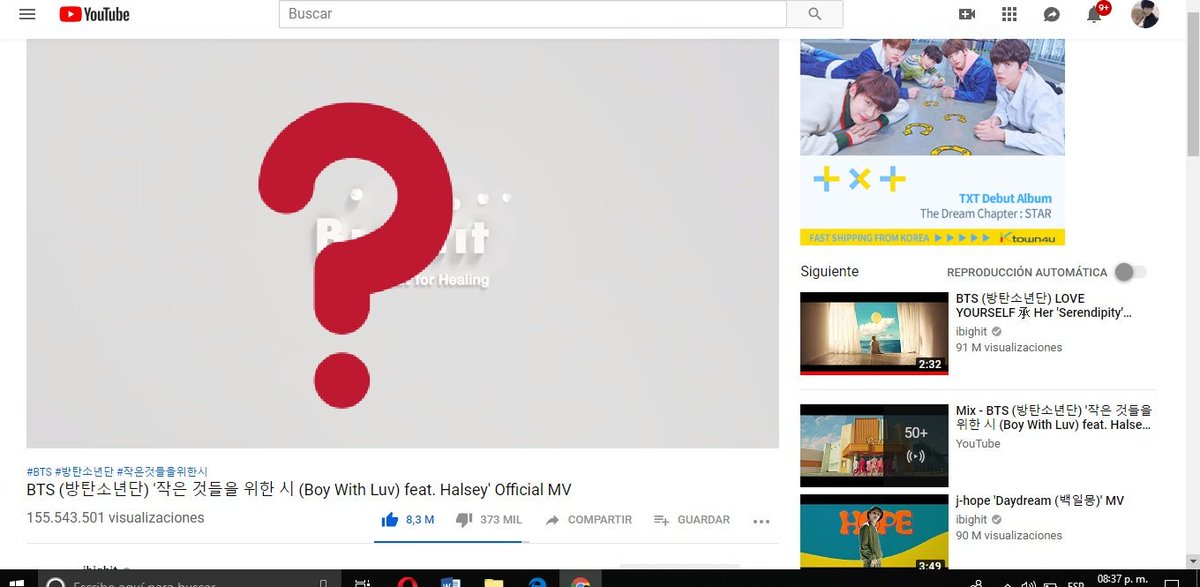Image resolution: width=1200 pixels, height=587 pixels.
Task: Go to YouTube home via the logo
Action: [x=94, y=14]
